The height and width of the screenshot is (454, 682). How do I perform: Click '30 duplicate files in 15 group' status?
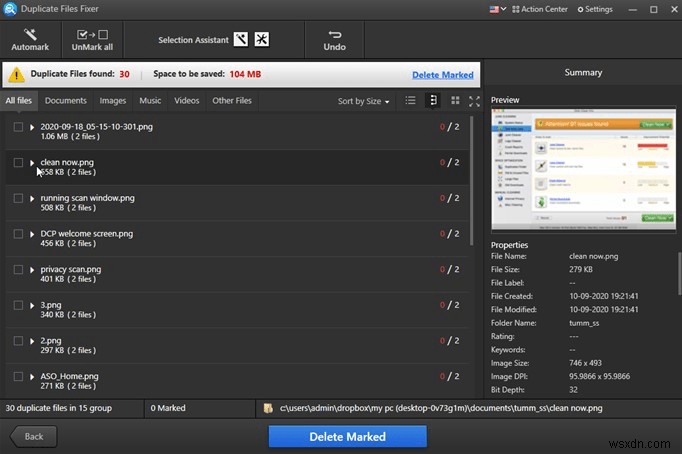pos(59,408)
